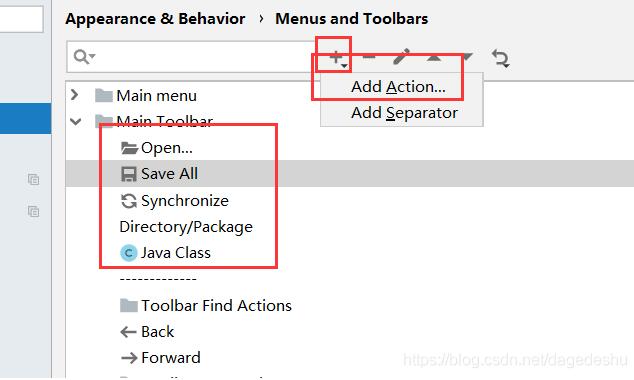Click the minus remove icon
This screenshot has width=634, height=380.
(369, 57)
